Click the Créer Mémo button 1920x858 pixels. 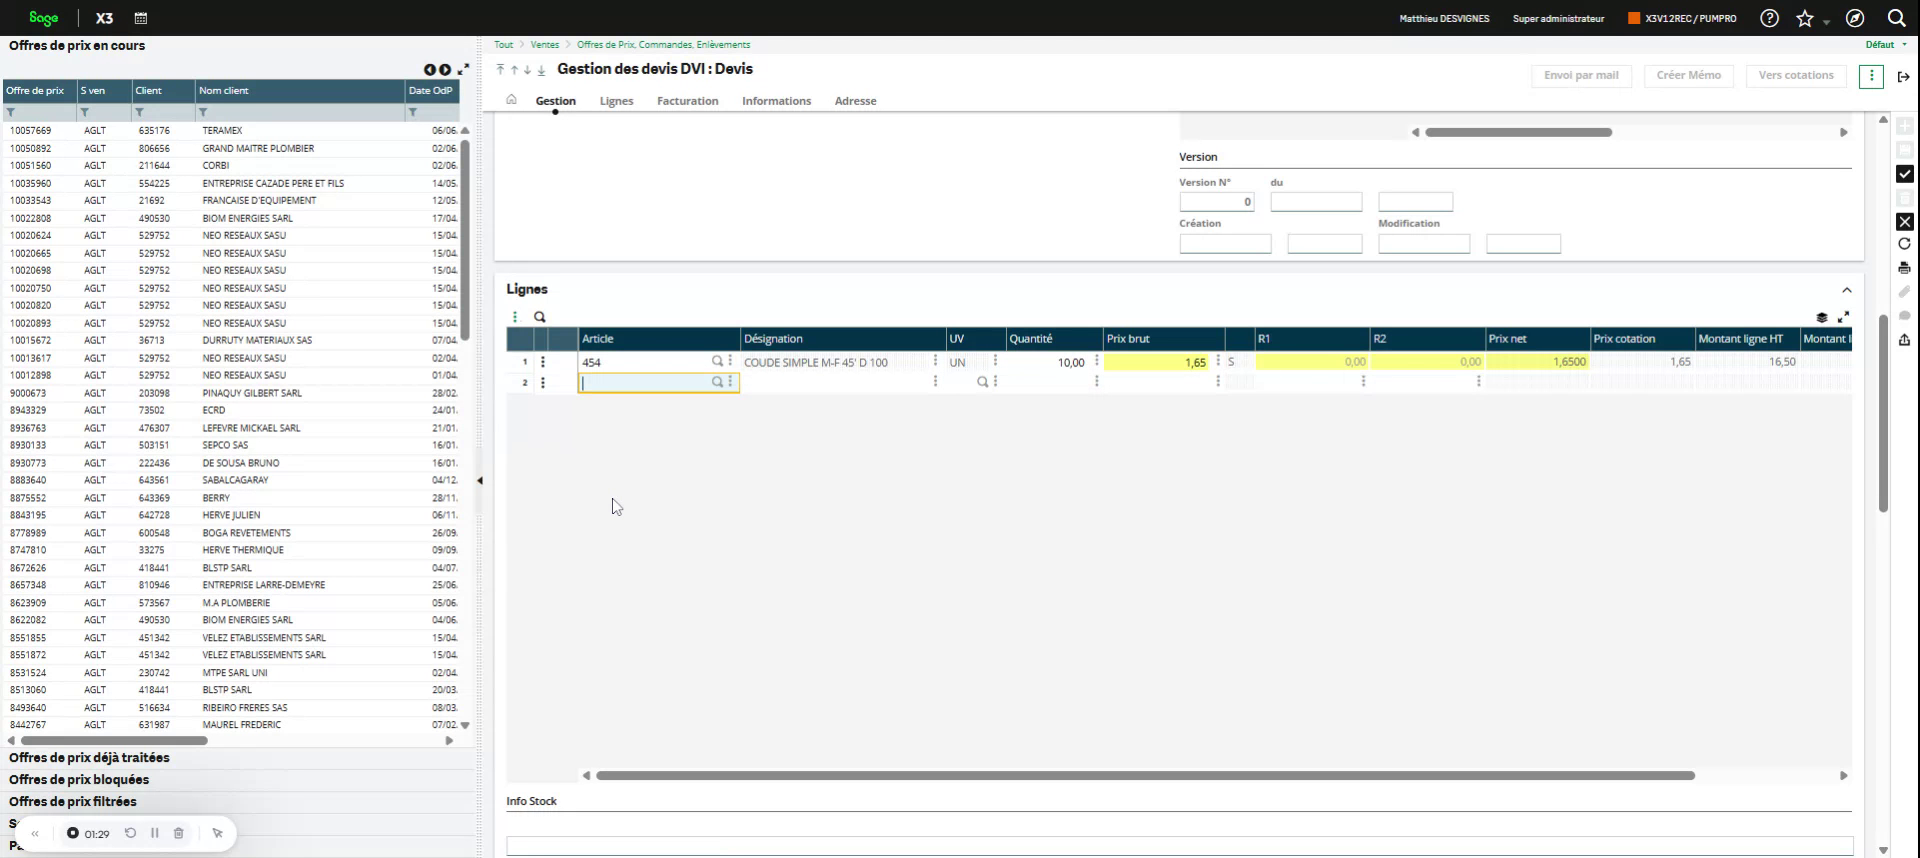pos(1688,76)
